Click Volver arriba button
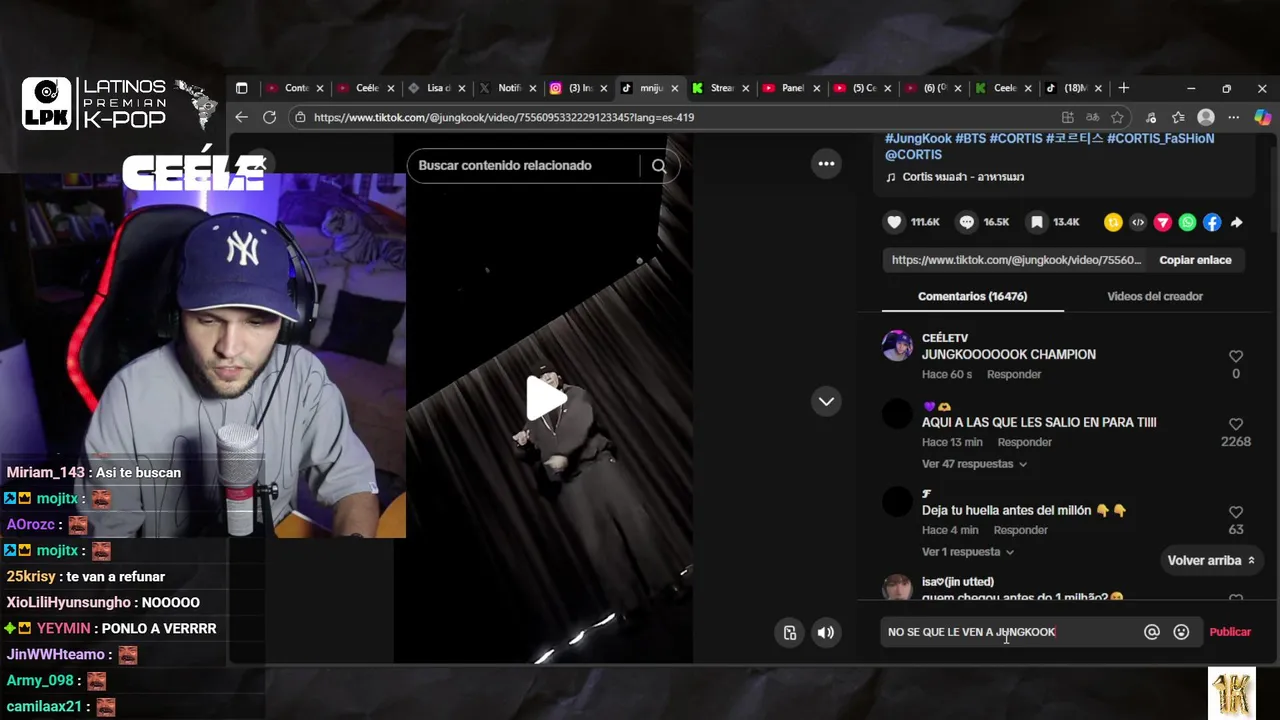Viewport: 1280px width, 720px height. click(1211, 561)
